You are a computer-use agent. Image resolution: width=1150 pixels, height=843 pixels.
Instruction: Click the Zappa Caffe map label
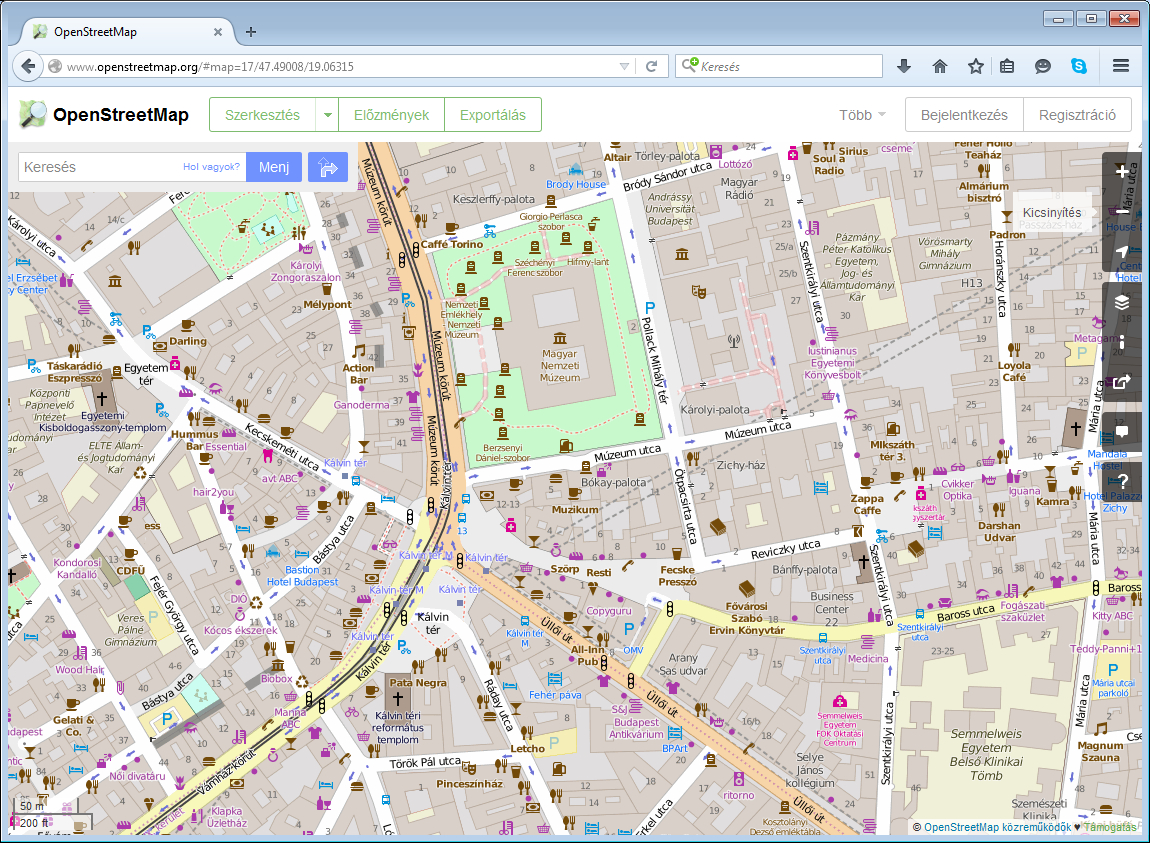(867, 504)
